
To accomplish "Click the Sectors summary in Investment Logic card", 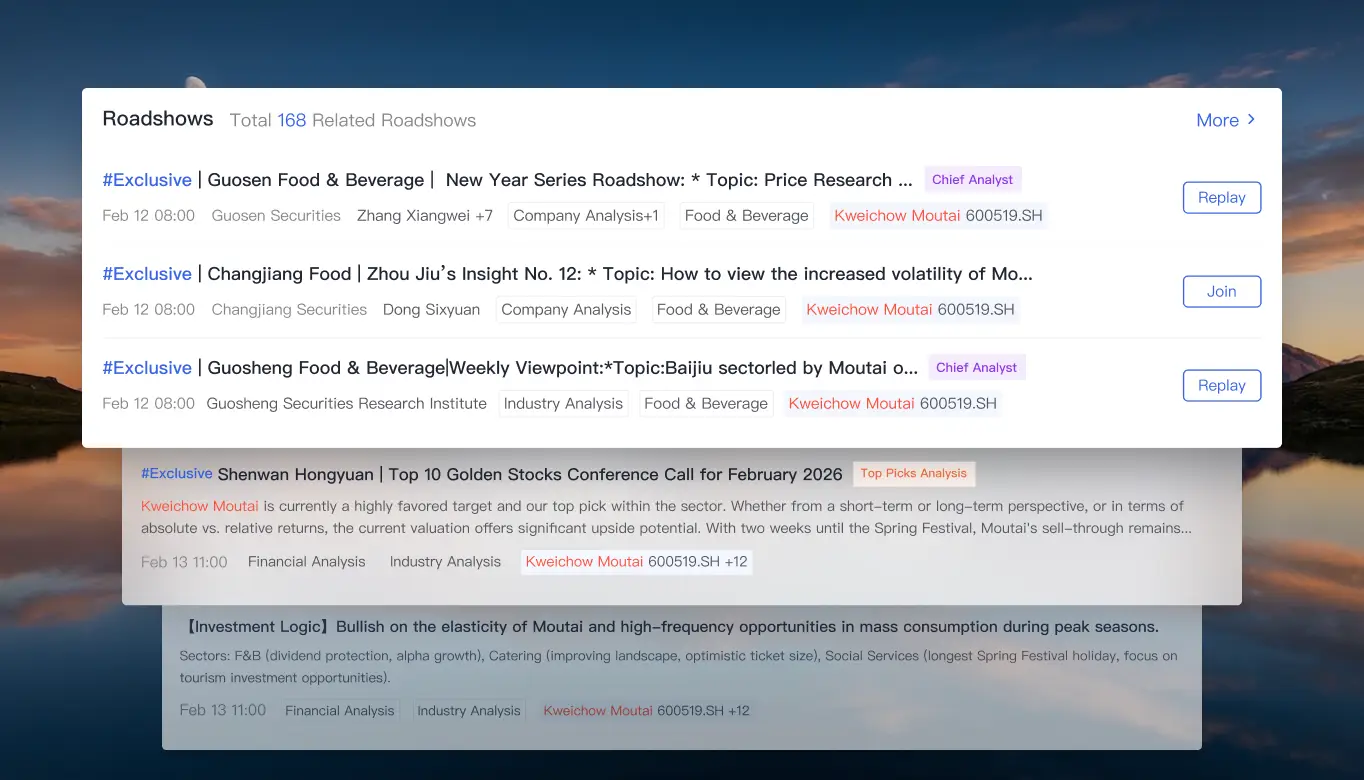I will pyautogui.click(x=679, y=667).
